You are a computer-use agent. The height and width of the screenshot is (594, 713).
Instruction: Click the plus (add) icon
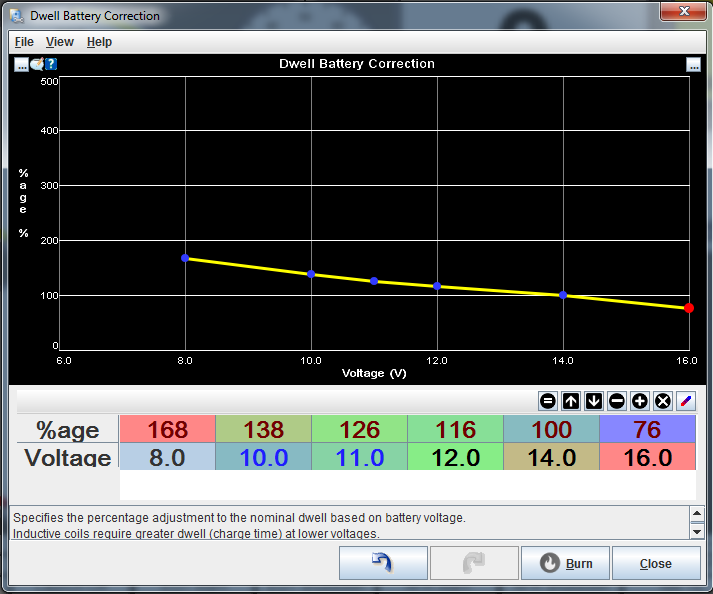tap(640, 401)
